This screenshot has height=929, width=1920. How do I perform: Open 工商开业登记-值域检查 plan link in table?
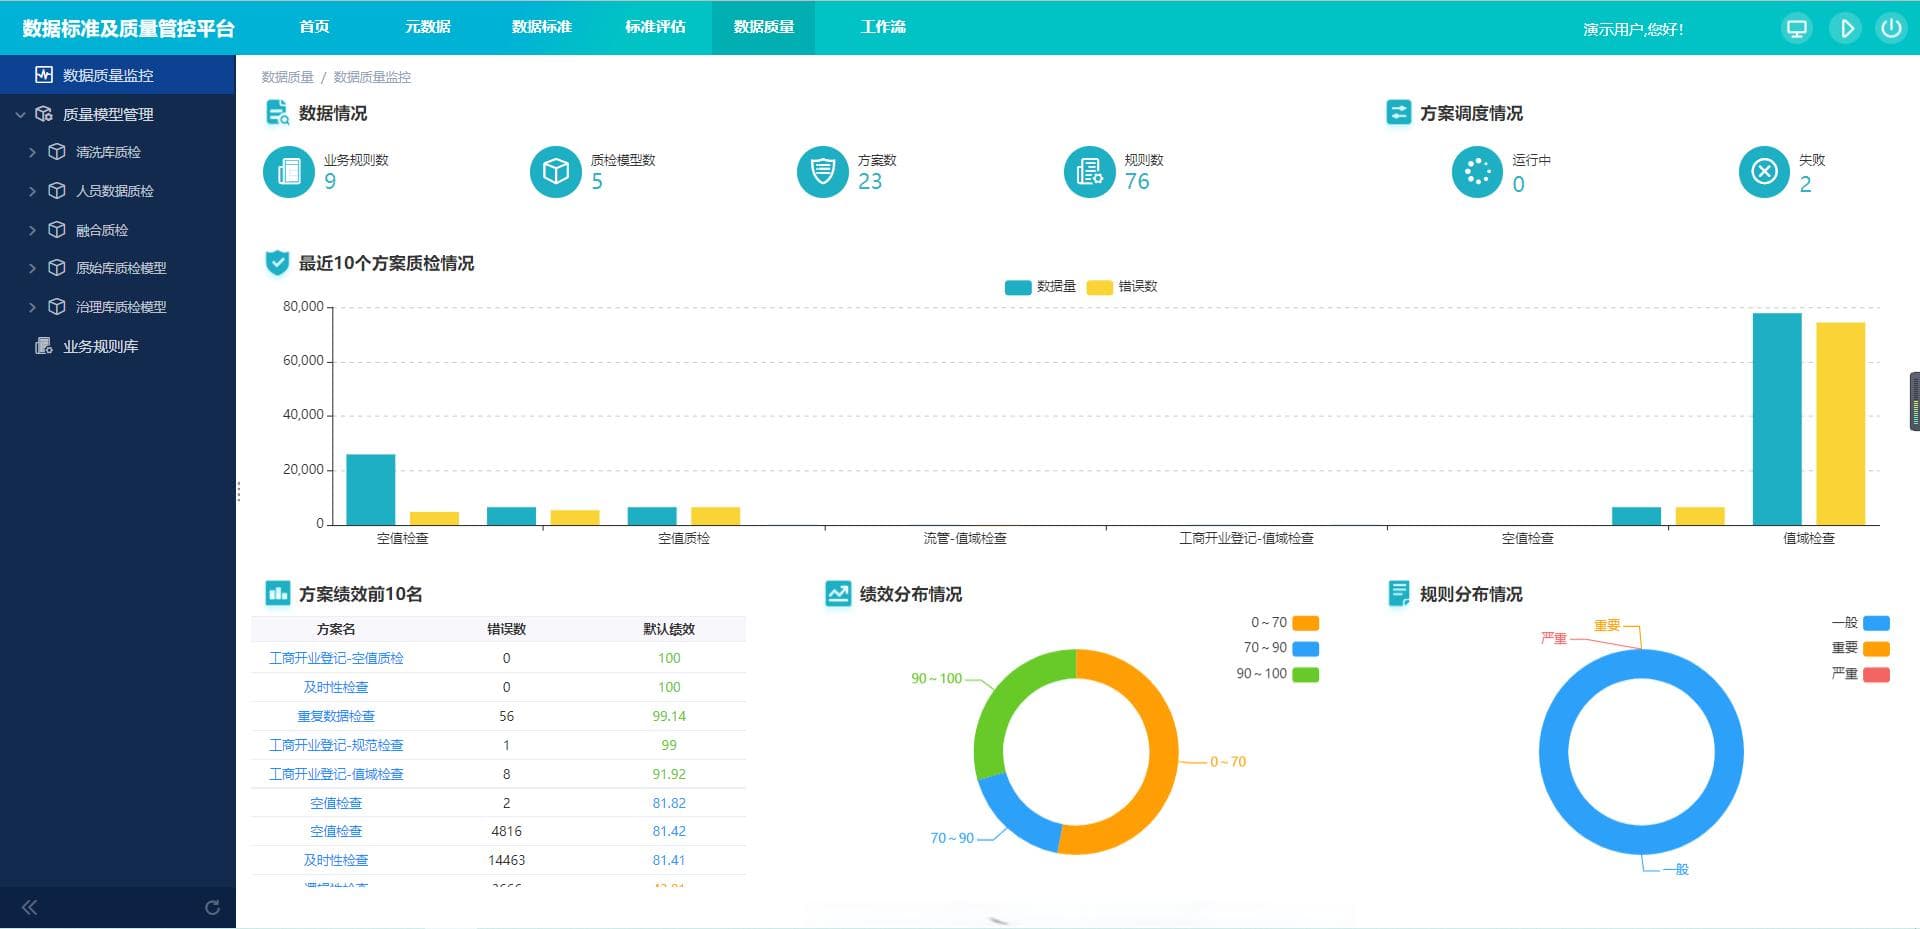(x=336, y=774)
